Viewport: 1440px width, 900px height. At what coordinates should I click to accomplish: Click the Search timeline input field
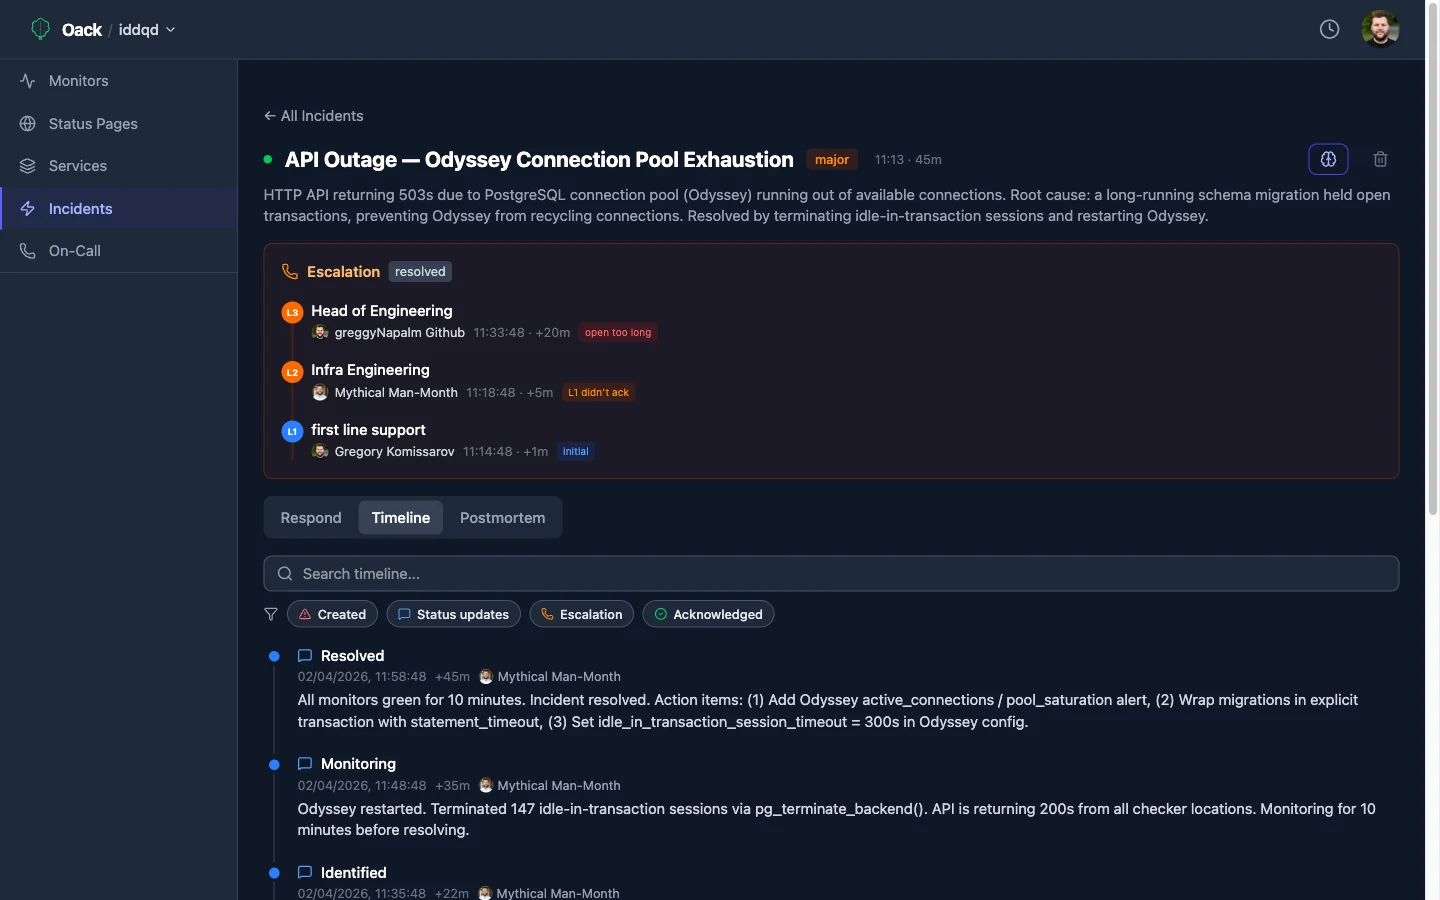click(x=830, y=574)
